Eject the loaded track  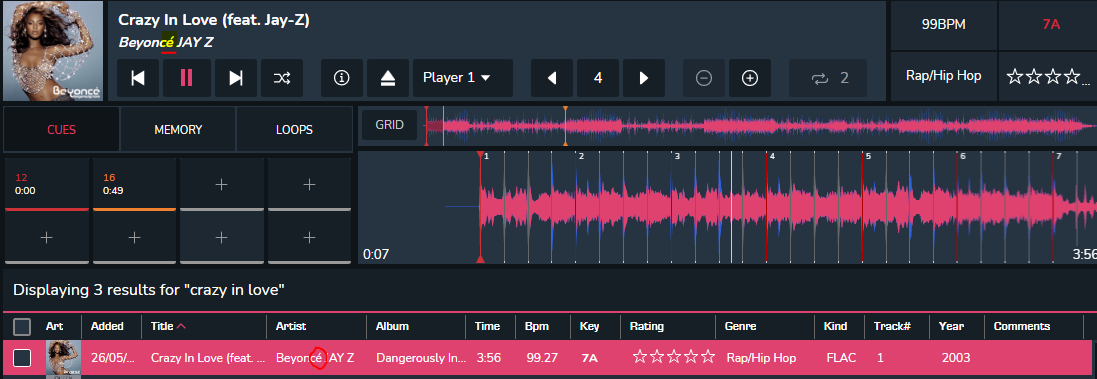coord(388,78)
